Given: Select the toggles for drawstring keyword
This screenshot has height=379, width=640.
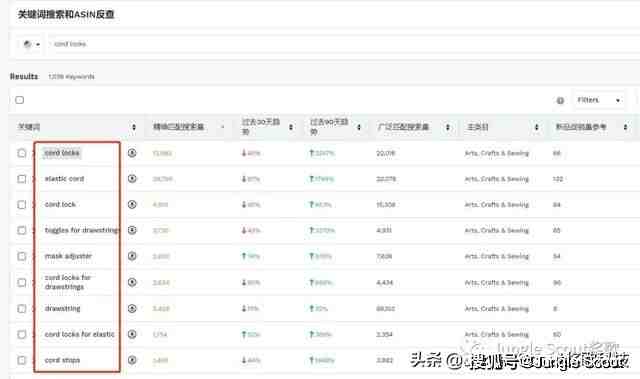Looking at the screenshot, I should (82, 230).
